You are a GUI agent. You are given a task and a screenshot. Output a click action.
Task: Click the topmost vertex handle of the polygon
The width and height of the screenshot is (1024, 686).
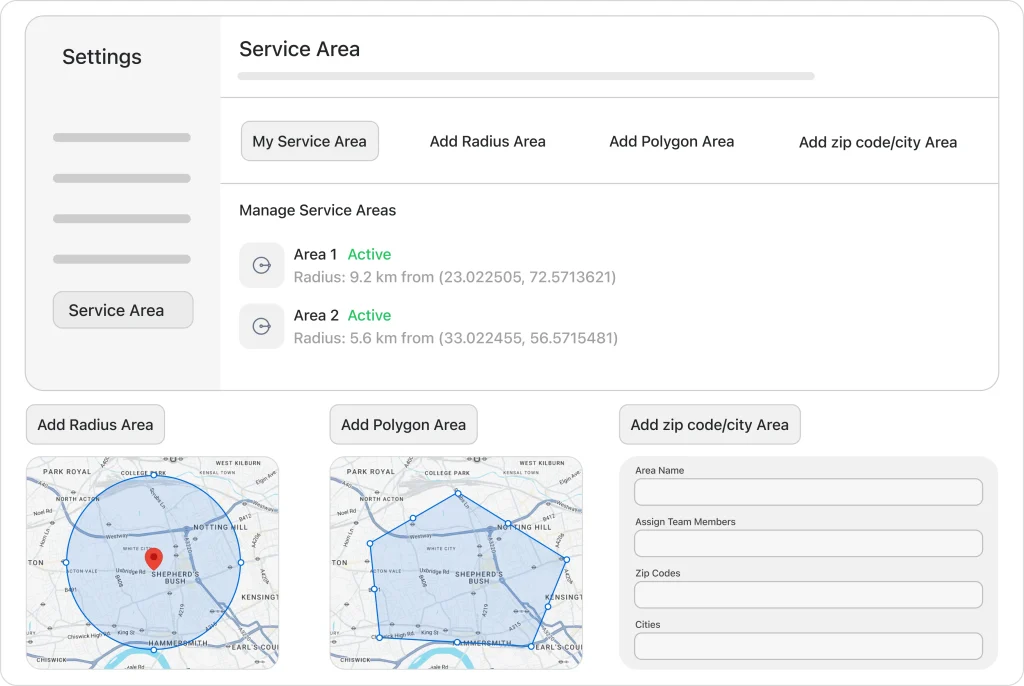pos(458,493)
